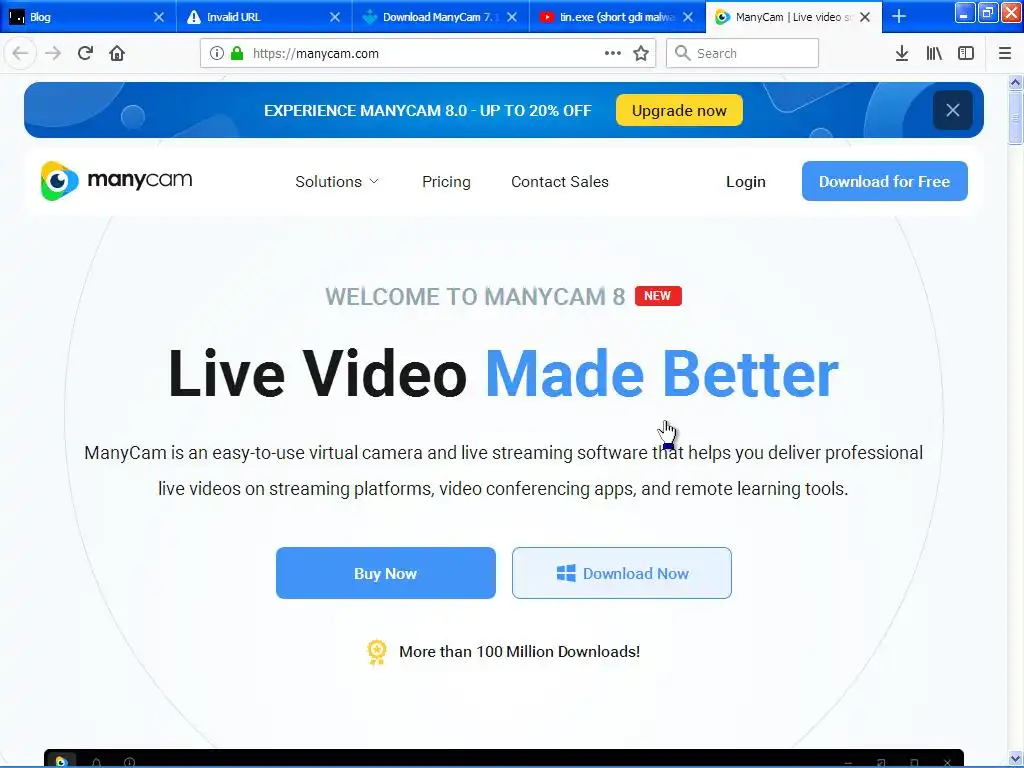Click the Buy Now button
The image size is (1024, 768).
click(x=385, y=573)
